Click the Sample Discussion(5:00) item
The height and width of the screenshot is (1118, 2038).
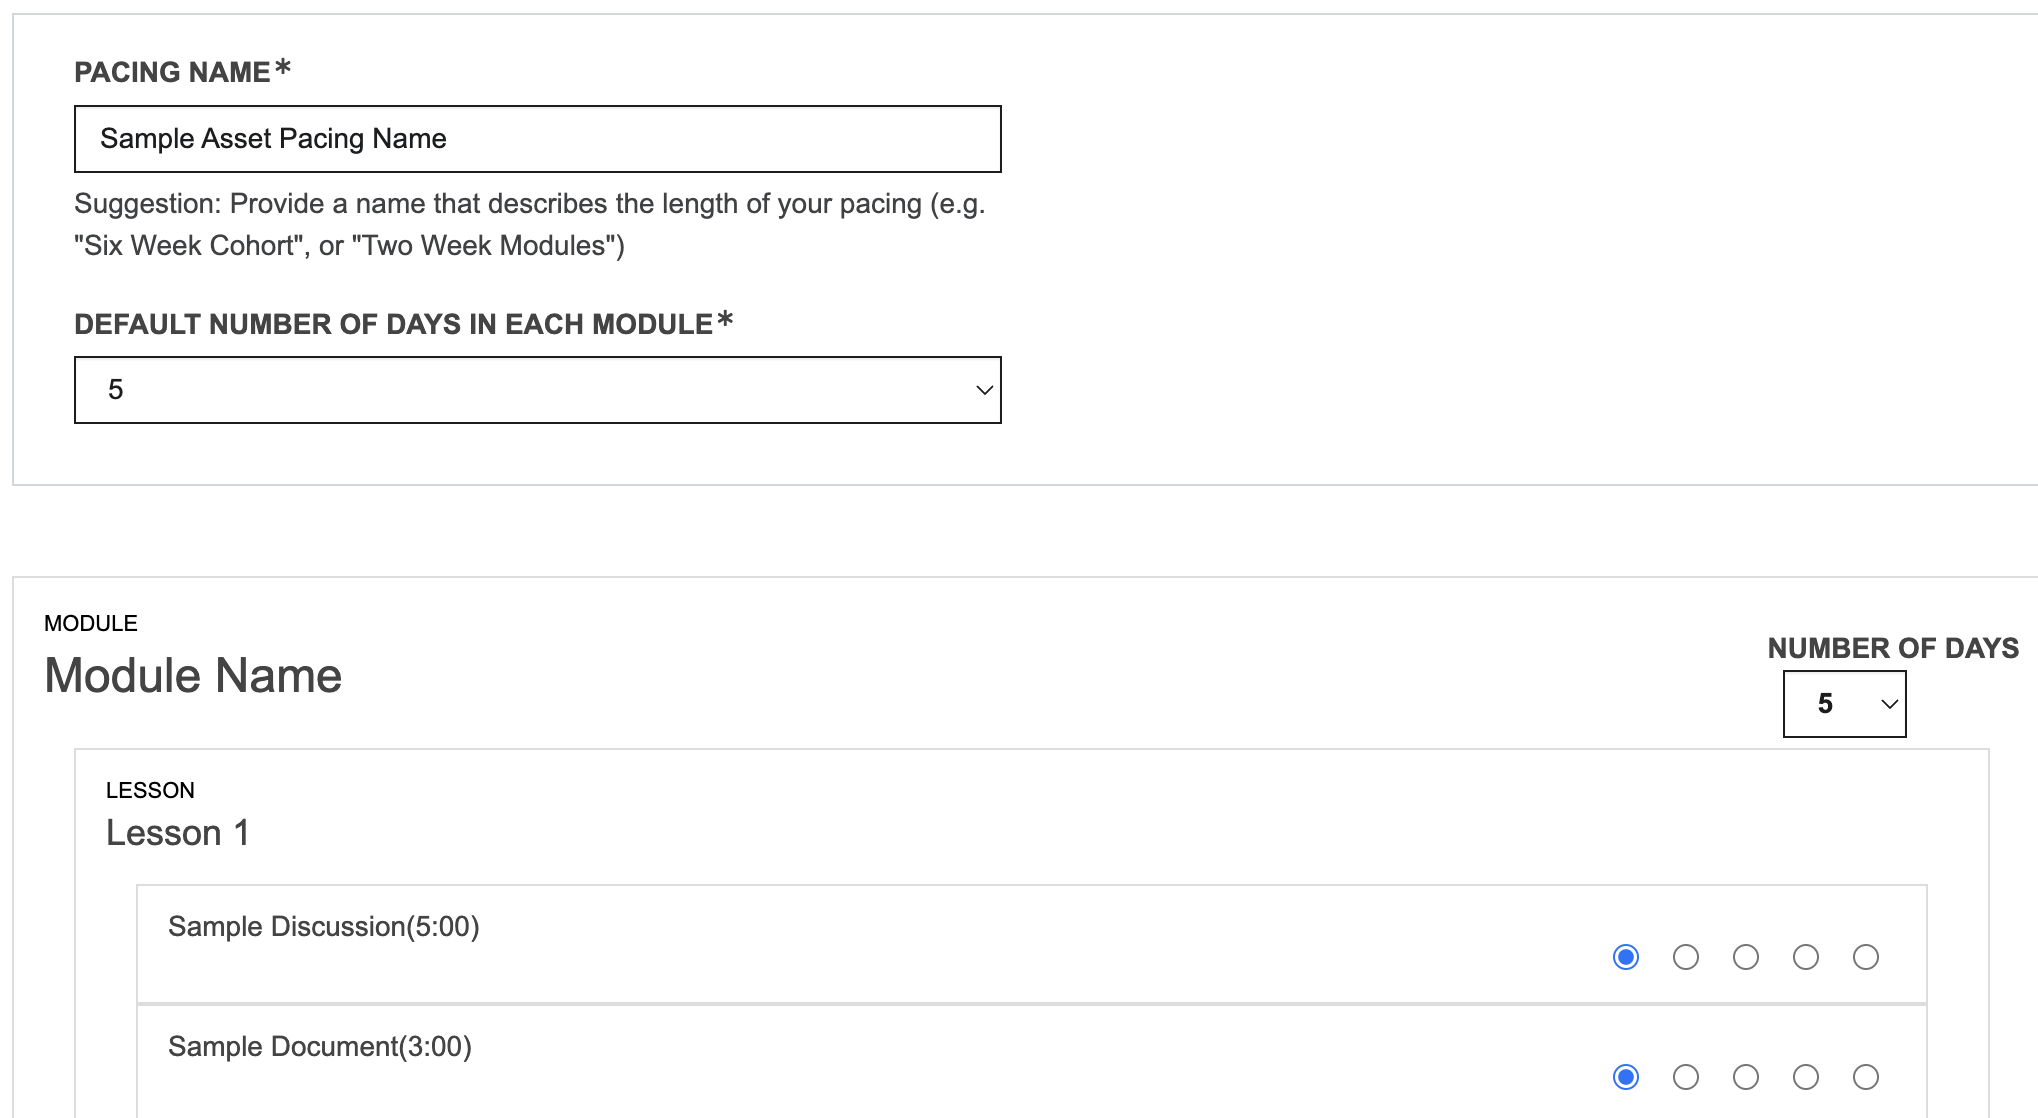(323, 927)
